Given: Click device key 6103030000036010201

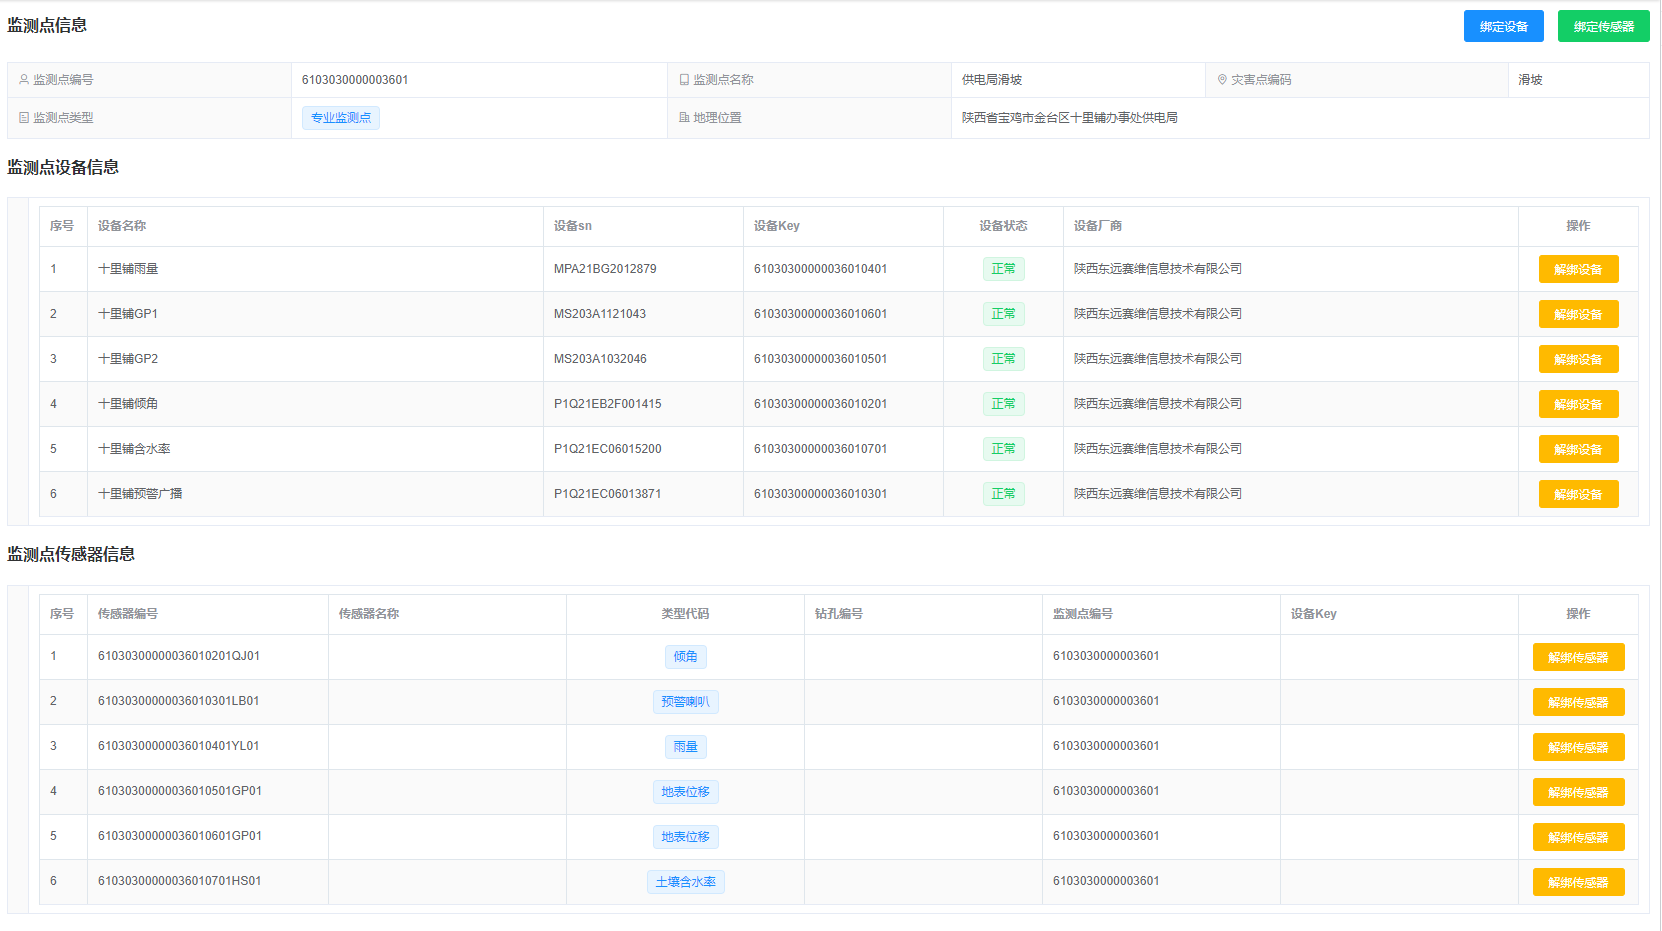Looking at the screenshot, I should click(x=820, y=404).
